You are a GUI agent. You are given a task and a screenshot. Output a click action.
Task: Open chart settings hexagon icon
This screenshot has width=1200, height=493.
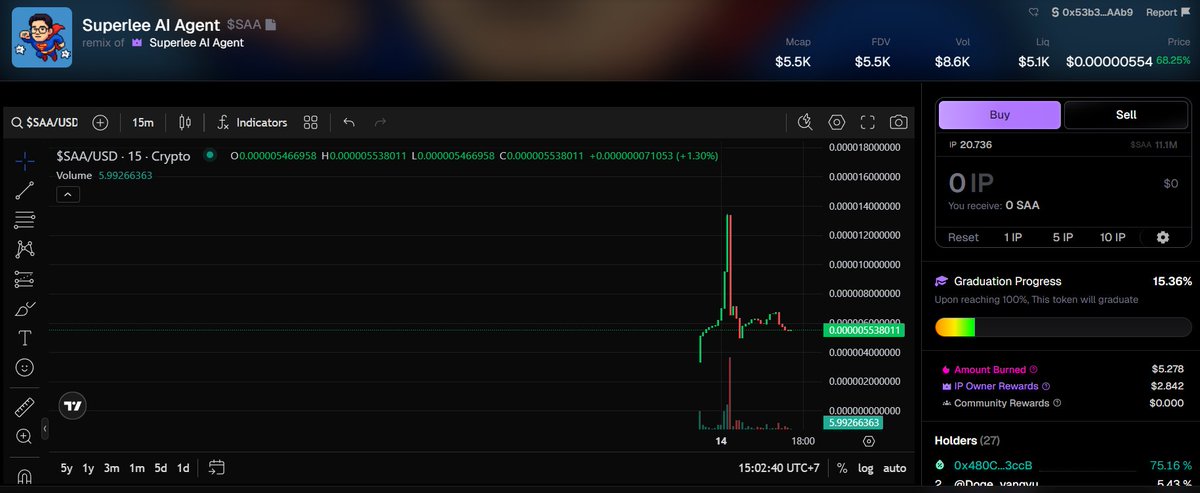click(837, 122)
